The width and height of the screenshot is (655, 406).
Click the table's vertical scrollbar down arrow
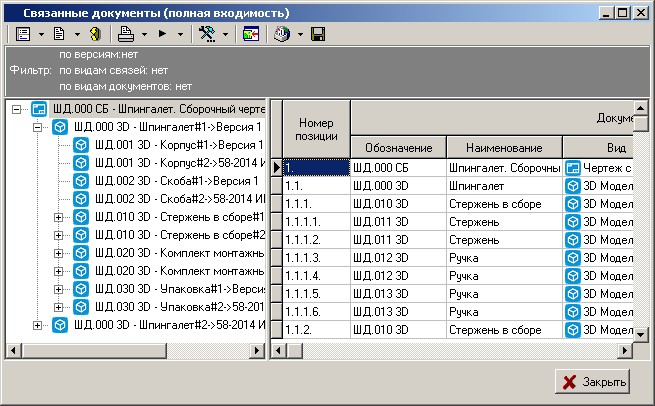click(x=642, y=333)
